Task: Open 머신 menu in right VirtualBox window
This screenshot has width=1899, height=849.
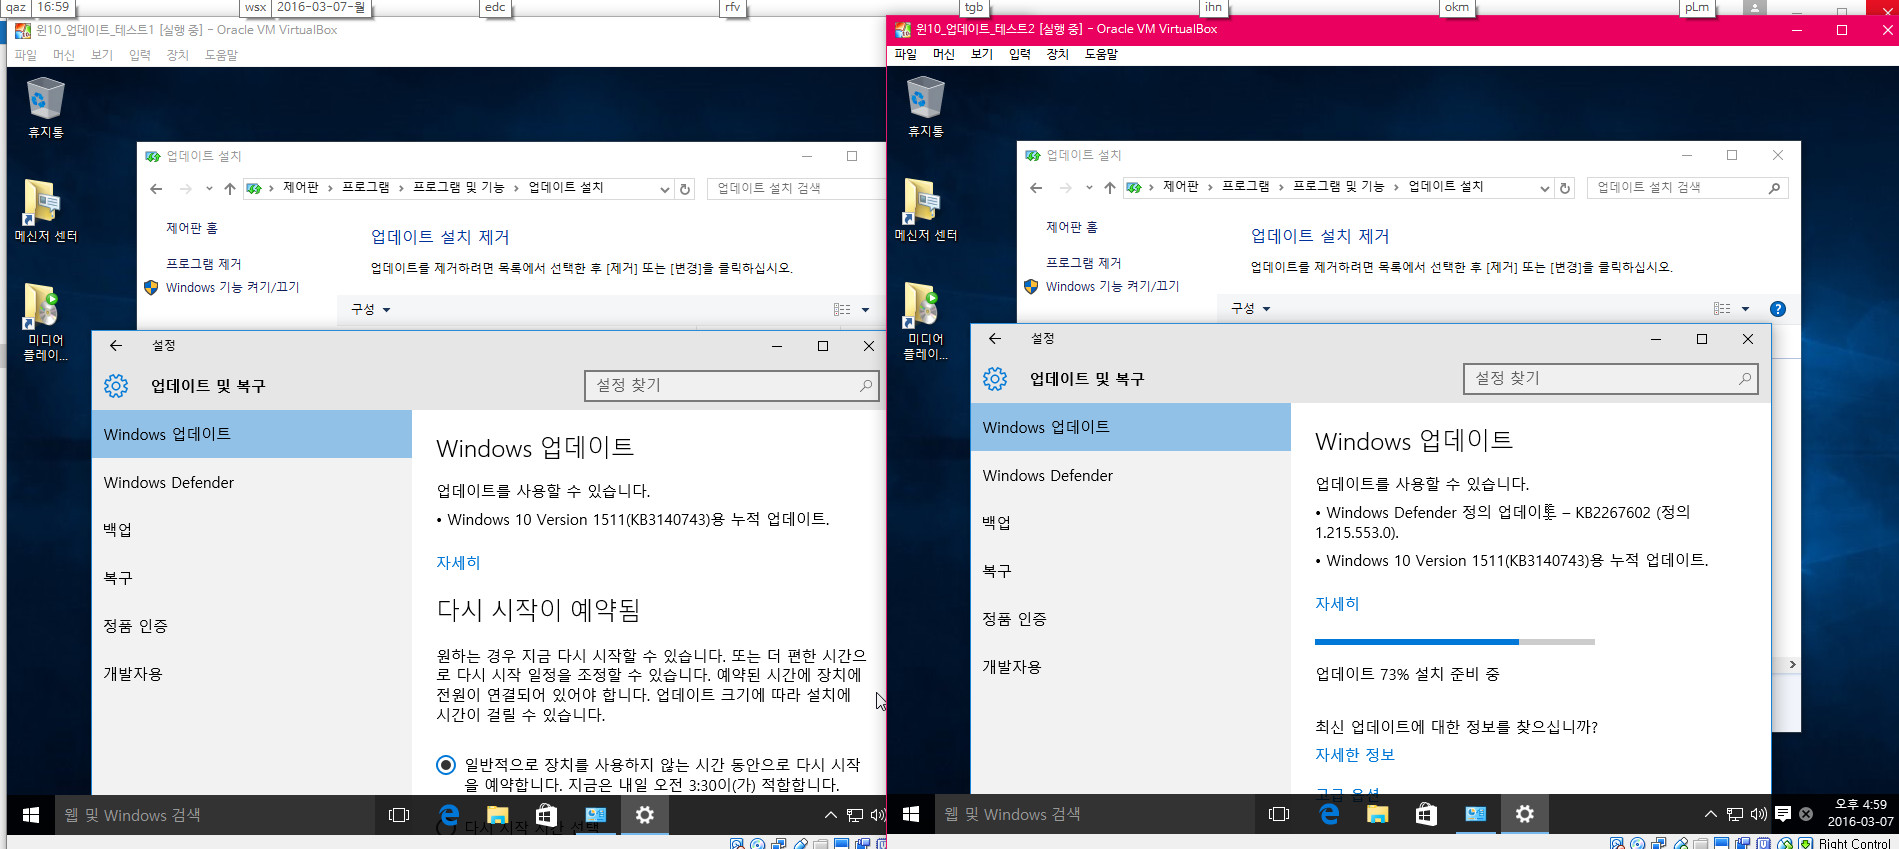Action: (x=944, y=54)
